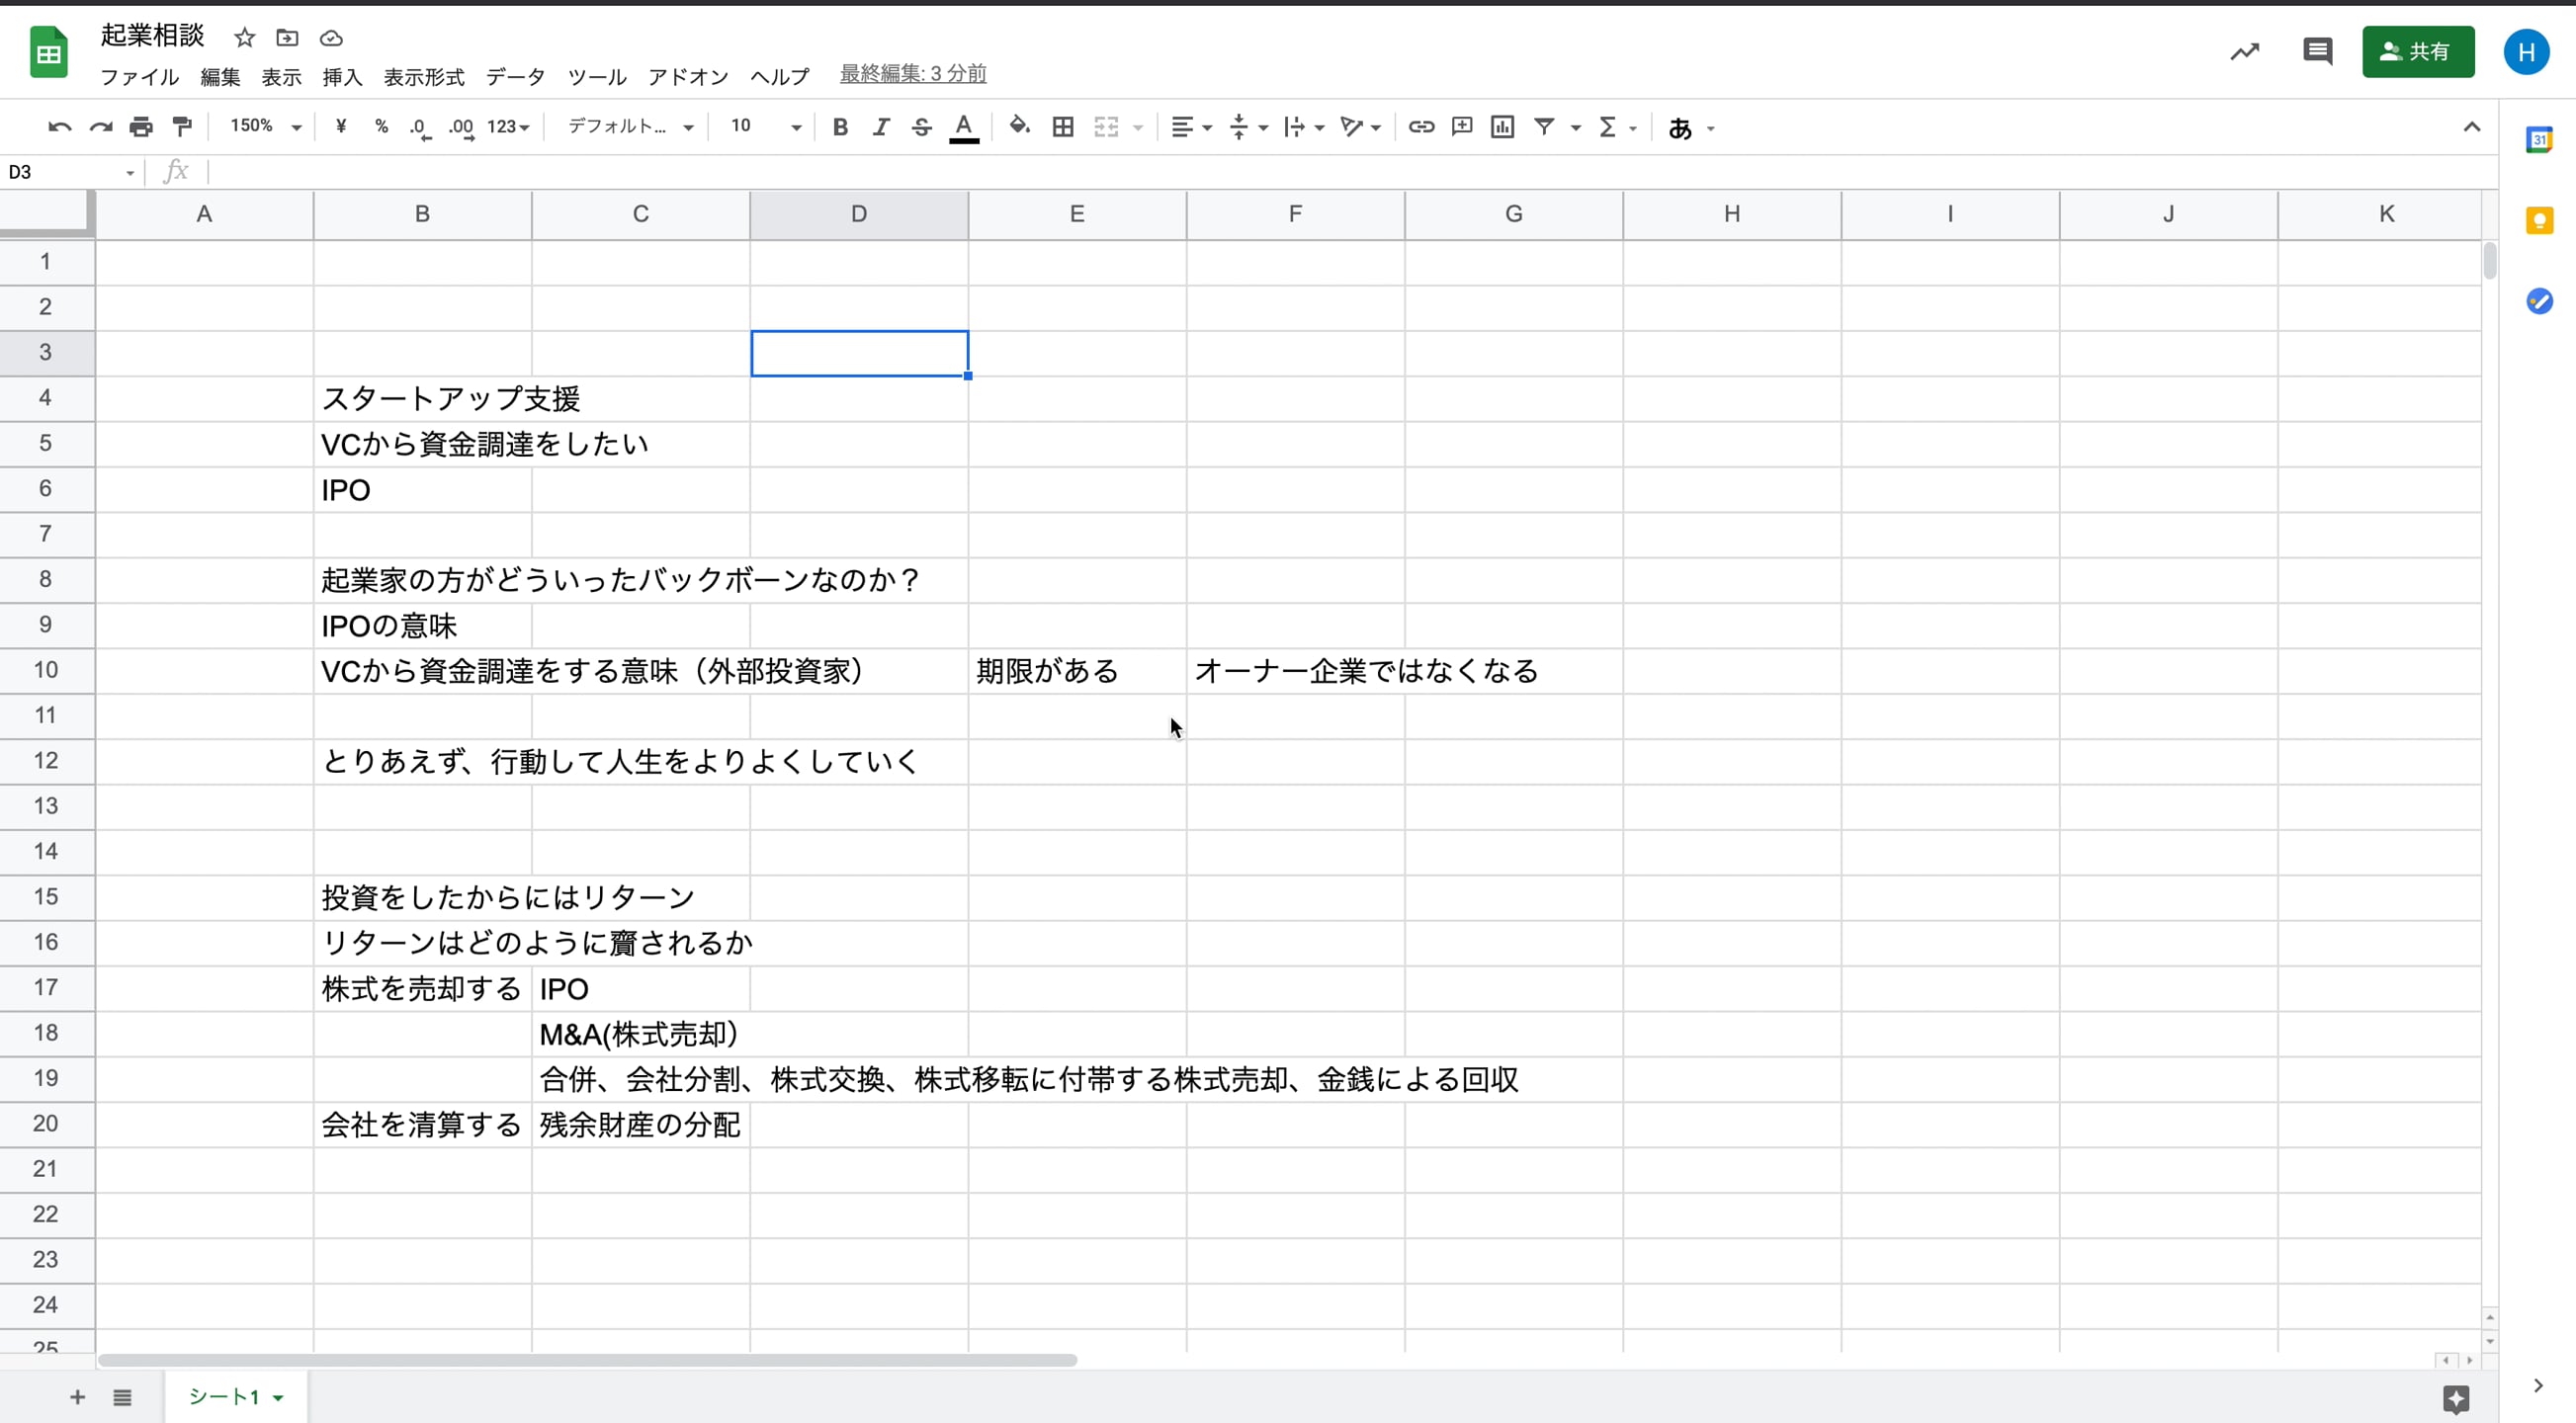Open the 最終編集: 3 分前 link

(x=911, y=73)
